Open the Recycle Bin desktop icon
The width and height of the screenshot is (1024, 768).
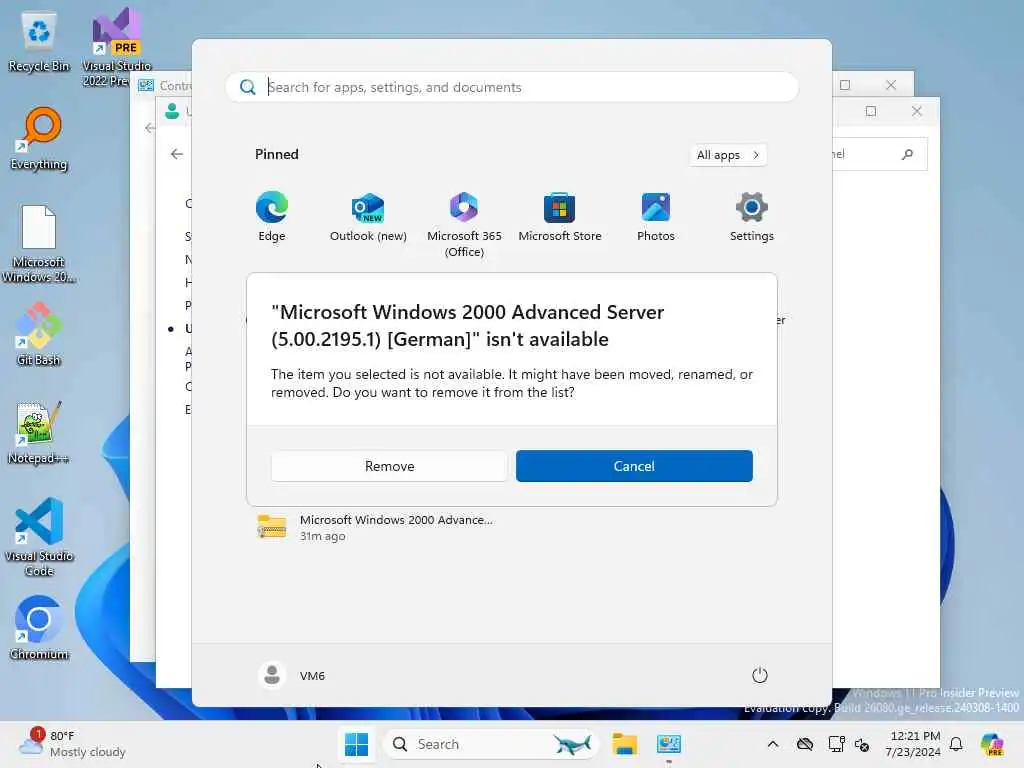click(x=39, y=42)
